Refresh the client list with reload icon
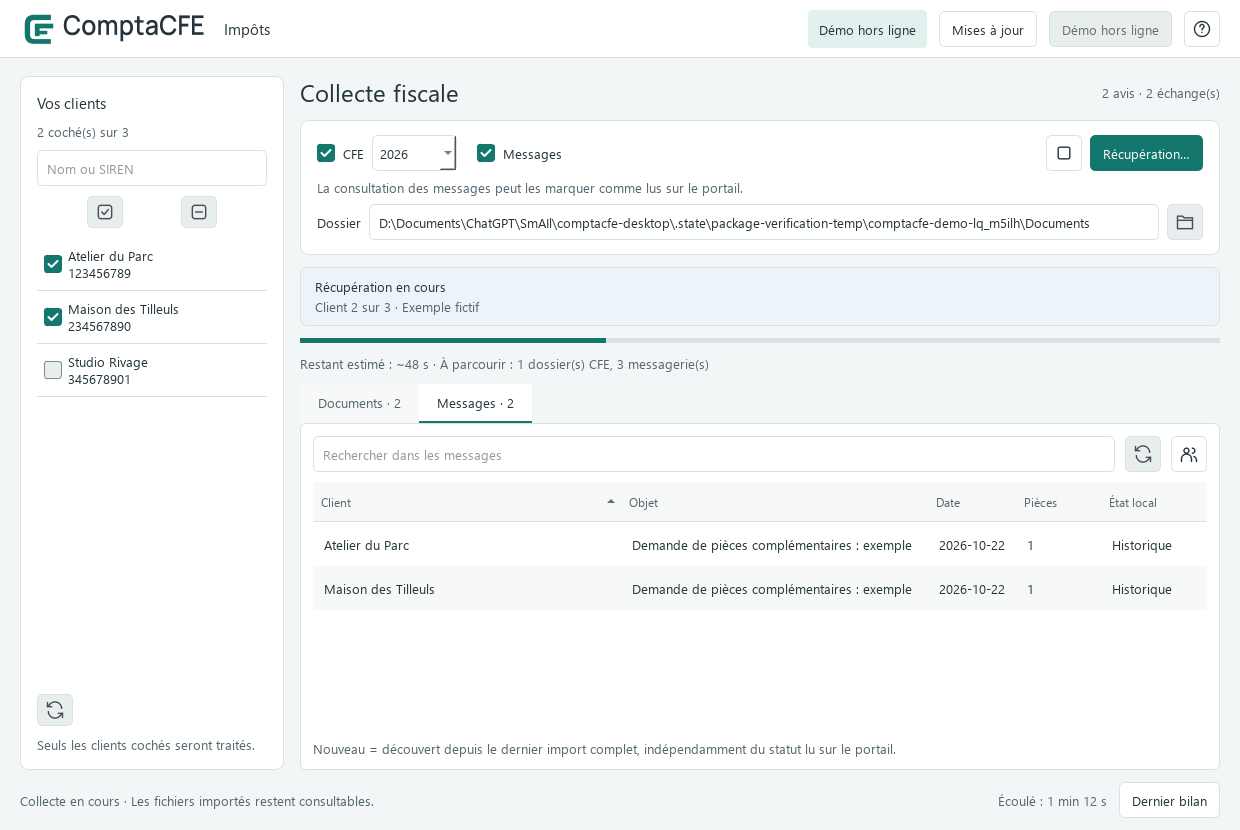The image size is (1240, 830). [x=55, y=710]
